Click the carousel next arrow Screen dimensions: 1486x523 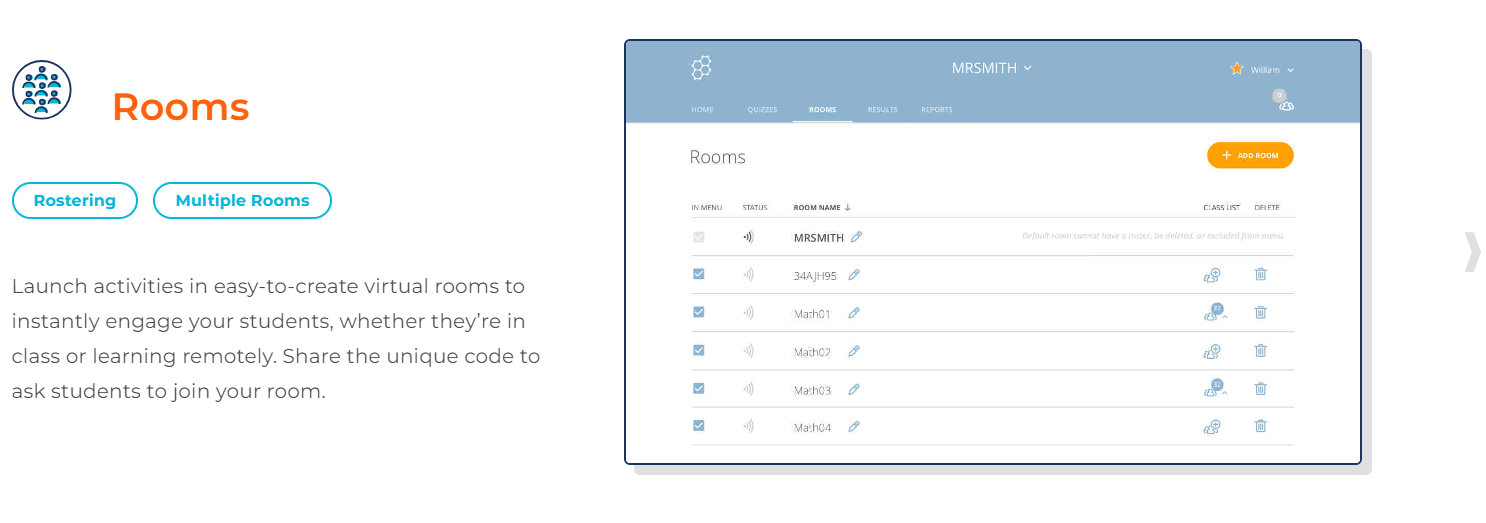(x=1472, y=251)
